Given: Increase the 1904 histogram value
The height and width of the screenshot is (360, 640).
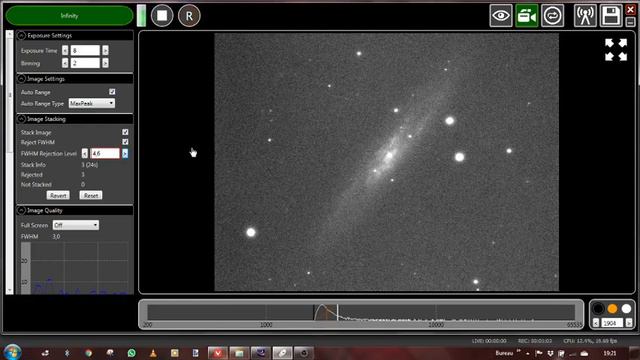Looking at the screenshot, I should [x=629, y=323].
